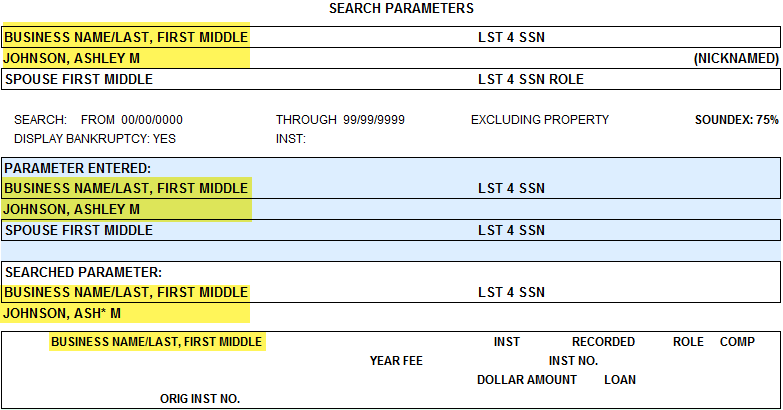Select the top JOHNSON, ASHLEY M name entry
The image size is (783, 410).
(72, 58)
